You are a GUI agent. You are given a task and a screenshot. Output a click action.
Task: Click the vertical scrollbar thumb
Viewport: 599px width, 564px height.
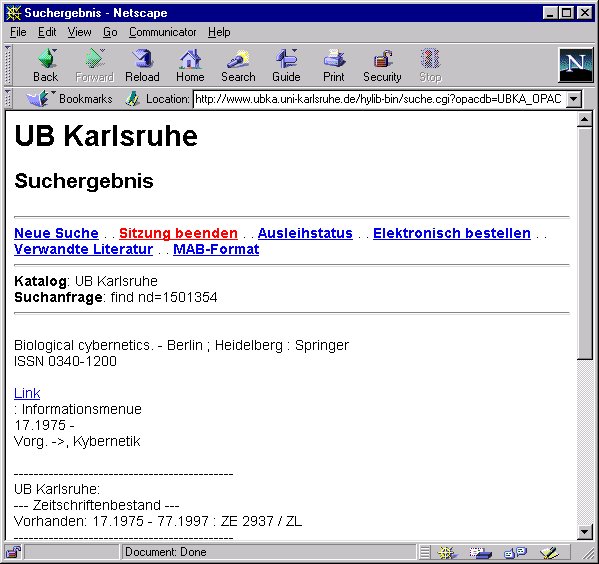click(584, 243)
